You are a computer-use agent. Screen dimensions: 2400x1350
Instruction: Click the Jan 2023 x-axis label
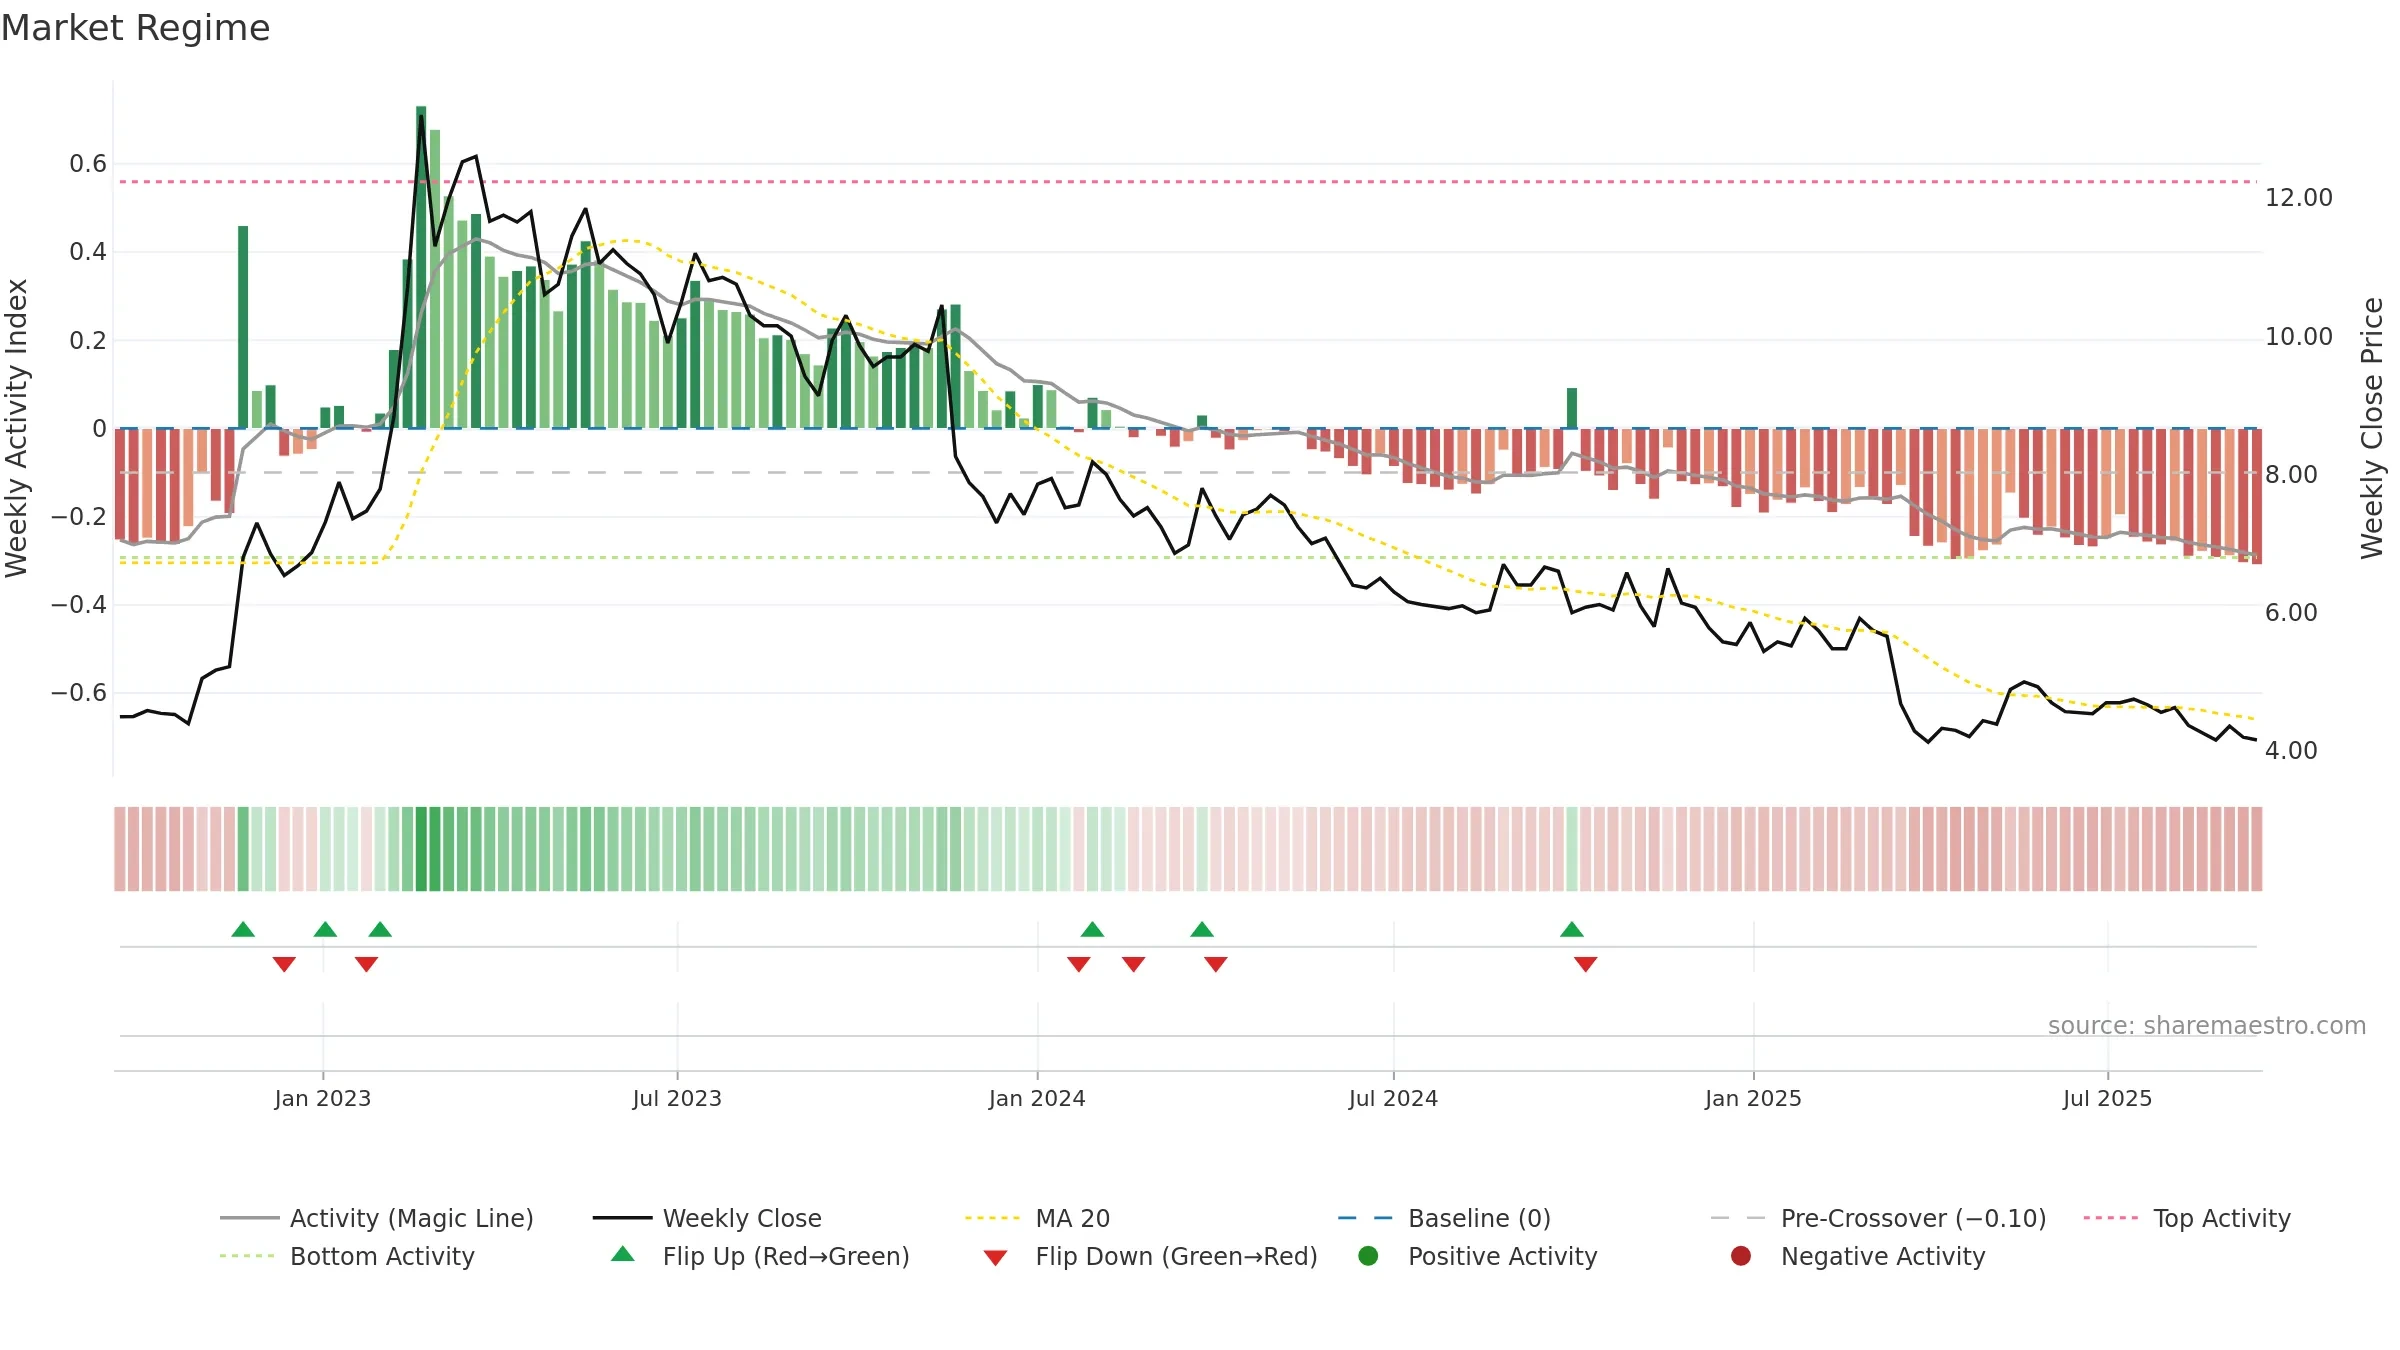coord(323,1098)
